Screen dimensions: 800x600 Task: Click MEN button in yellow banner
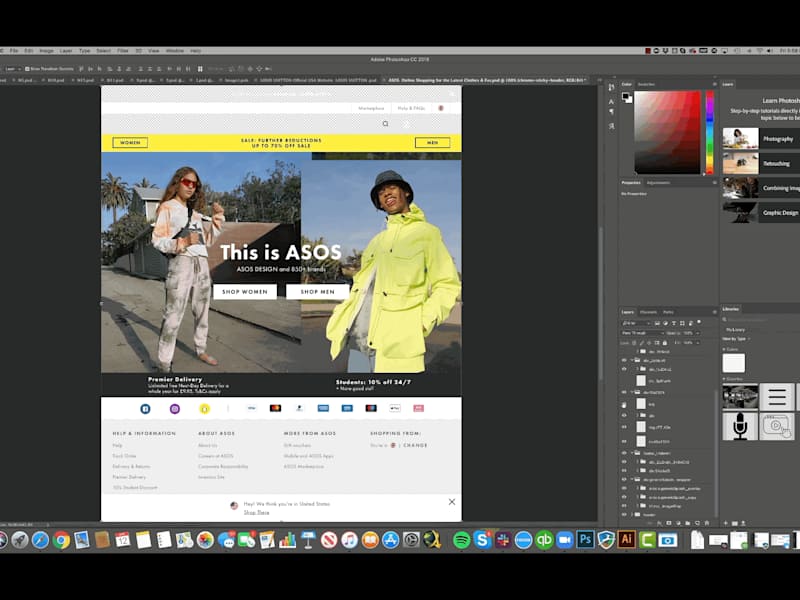432,142
